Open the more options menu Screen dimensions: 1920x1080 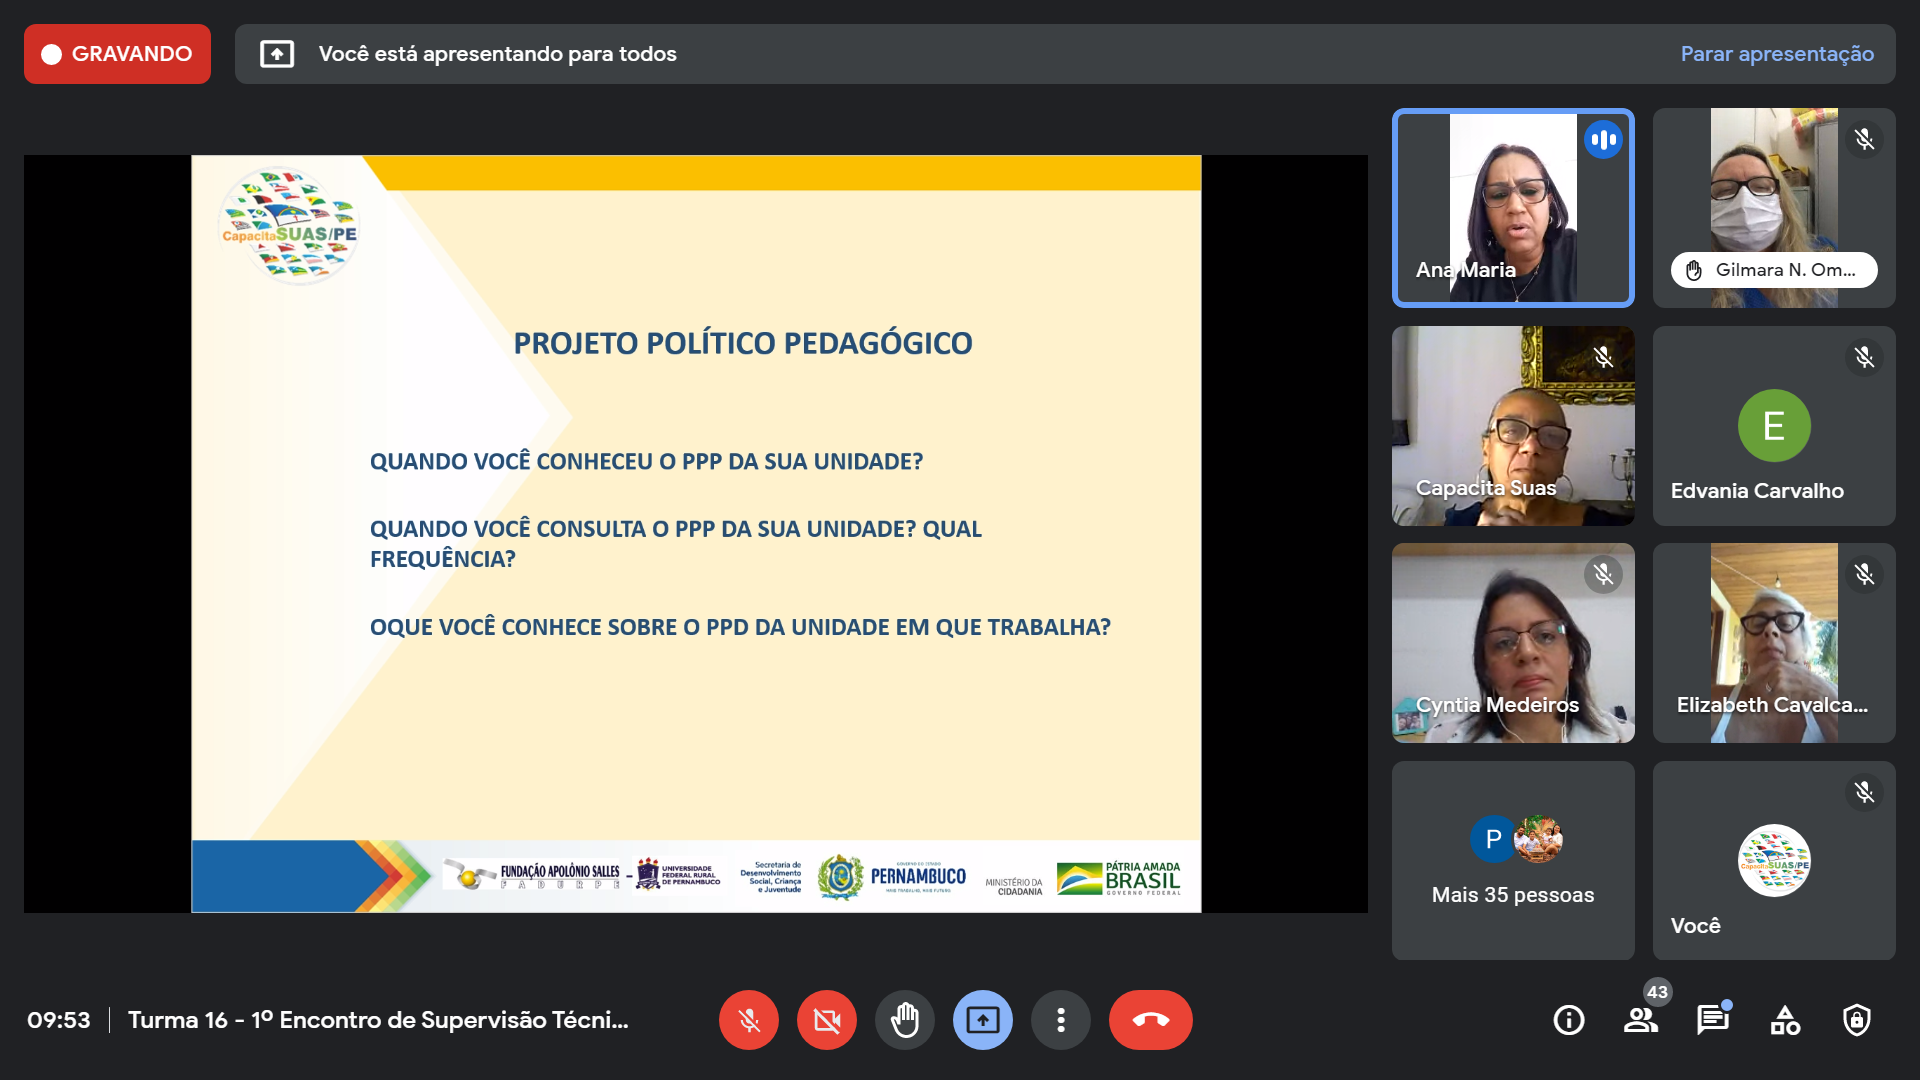(x=1060, y=1020)
